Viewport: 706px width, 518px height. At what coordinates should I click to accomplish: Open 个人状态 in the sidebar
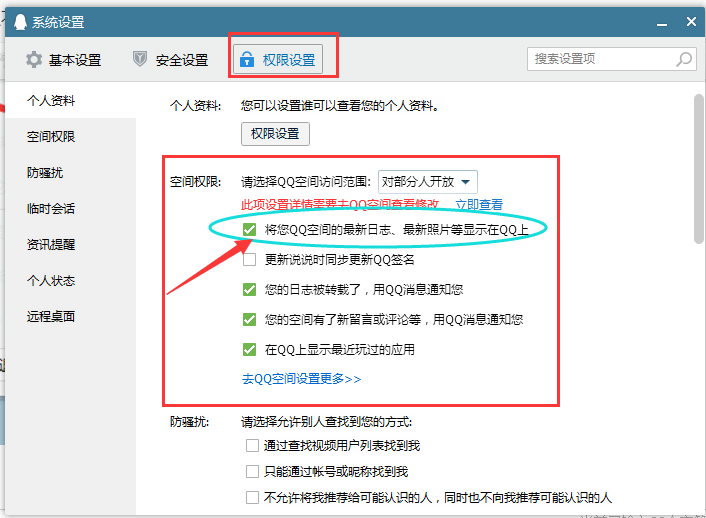(x=51, y=281)
